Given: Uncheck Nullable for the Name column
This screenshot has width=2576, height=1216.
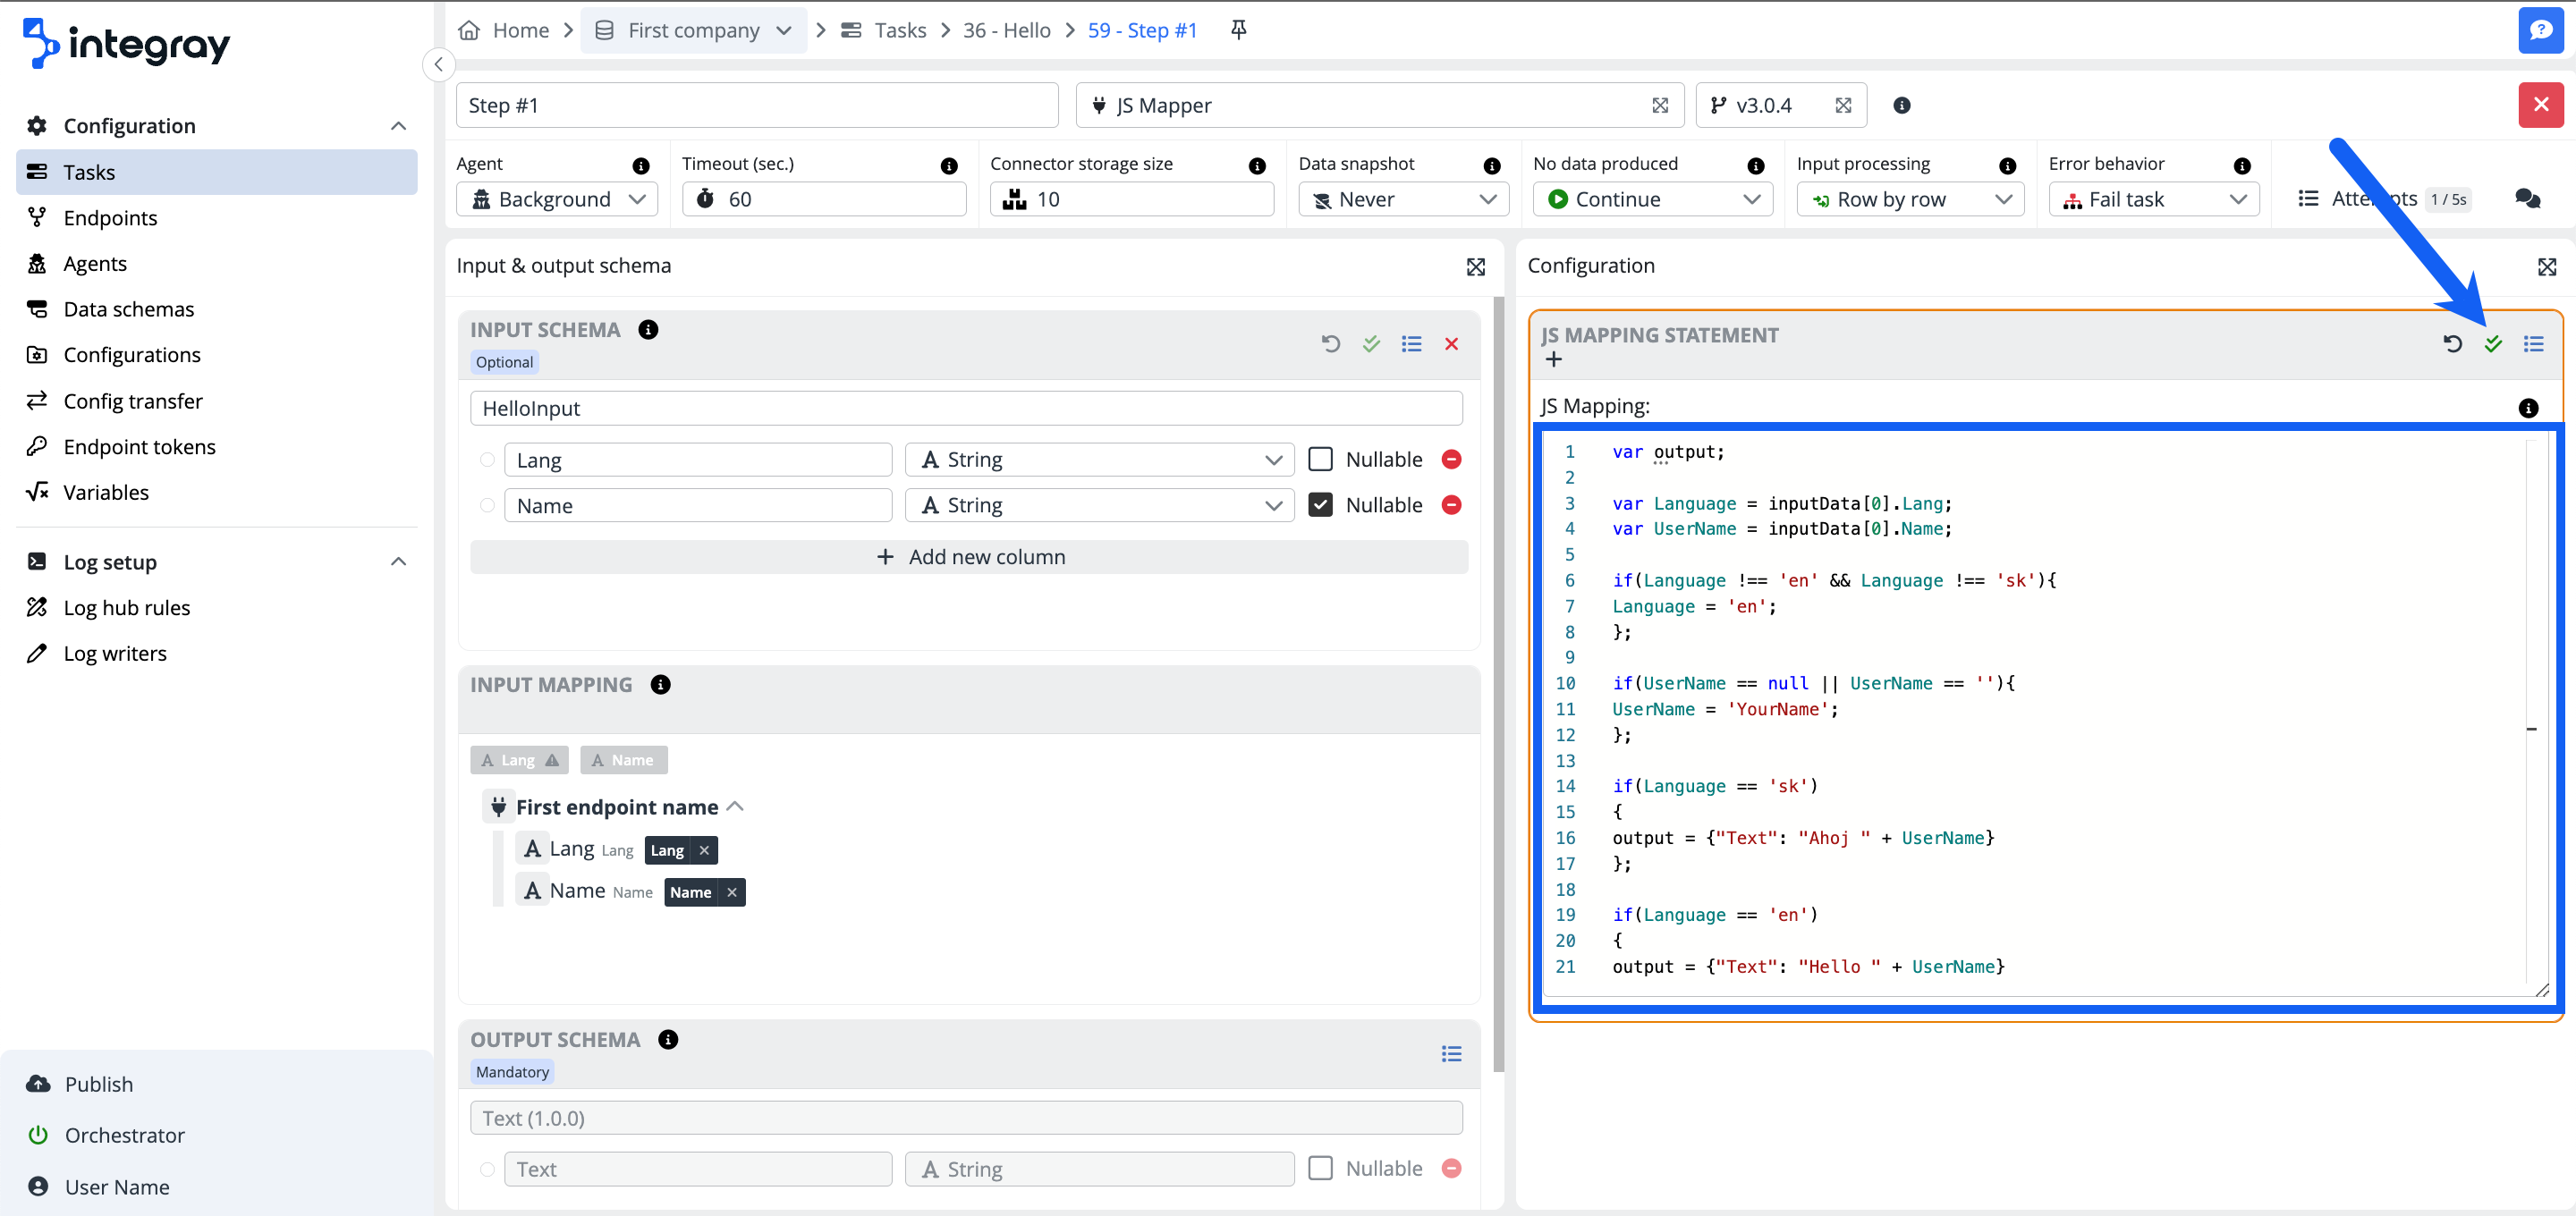Looking at the screenshot, I should click(1320, 505).
